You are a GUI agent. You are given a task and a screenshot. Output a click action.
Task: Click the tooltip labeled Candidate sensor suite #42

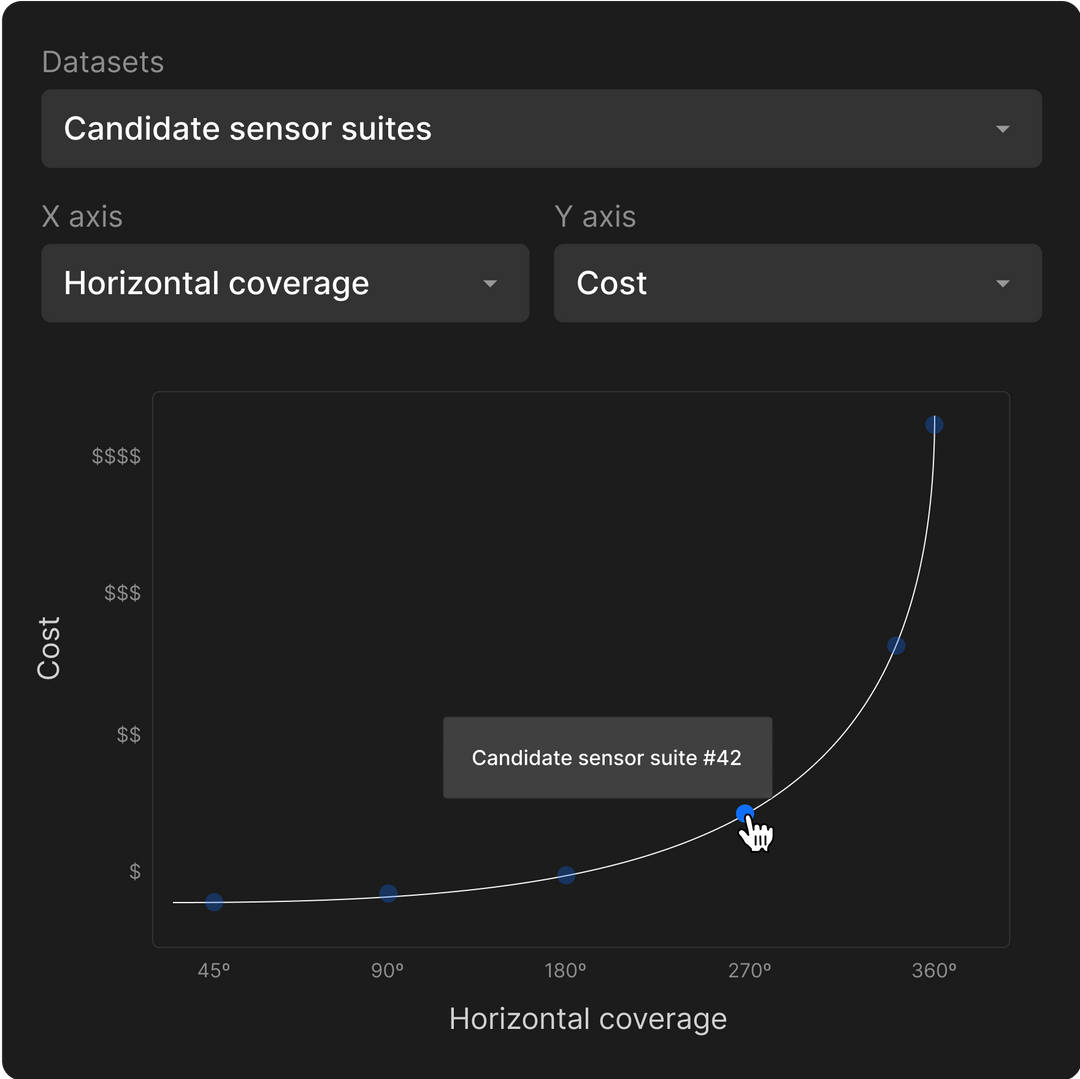(x=607, y=758)
